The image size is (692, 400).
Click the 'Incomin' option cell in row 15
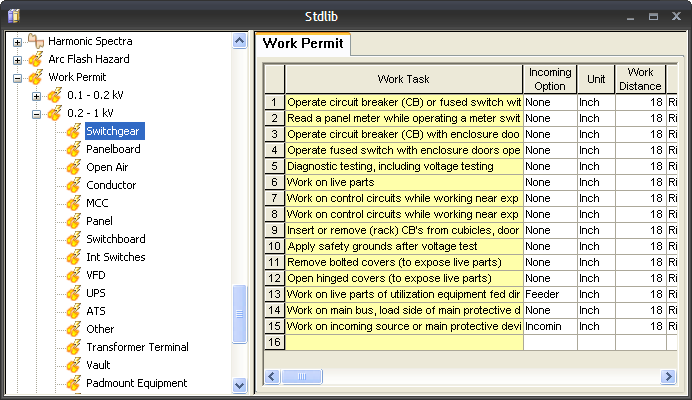point(550,326)
